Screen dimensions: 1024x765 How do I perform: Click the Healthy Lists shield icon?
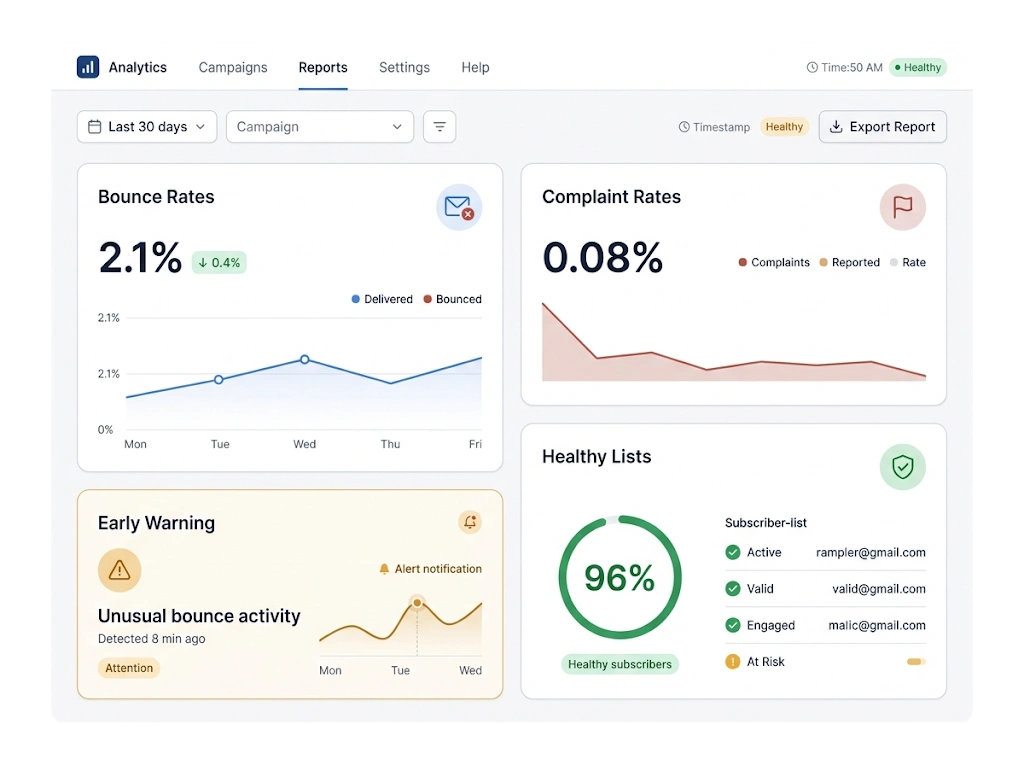903,467
